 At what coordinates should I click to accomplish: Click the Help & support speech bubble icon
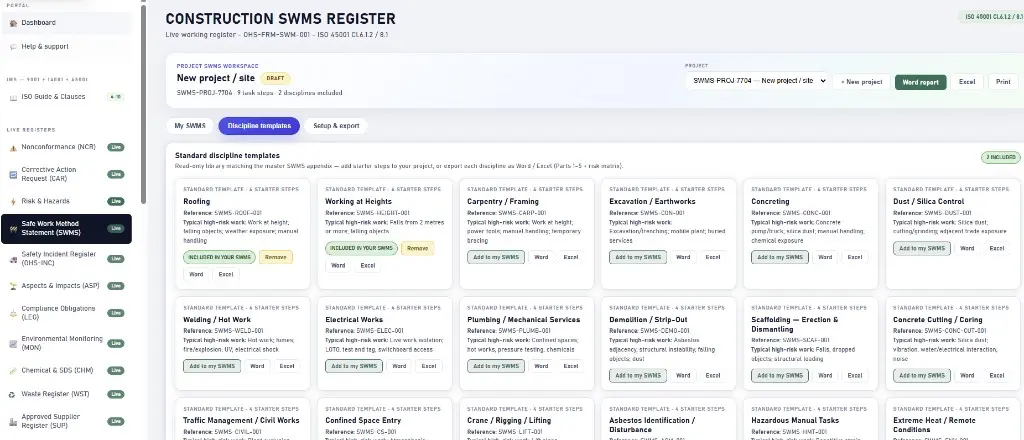click(14, 46)
